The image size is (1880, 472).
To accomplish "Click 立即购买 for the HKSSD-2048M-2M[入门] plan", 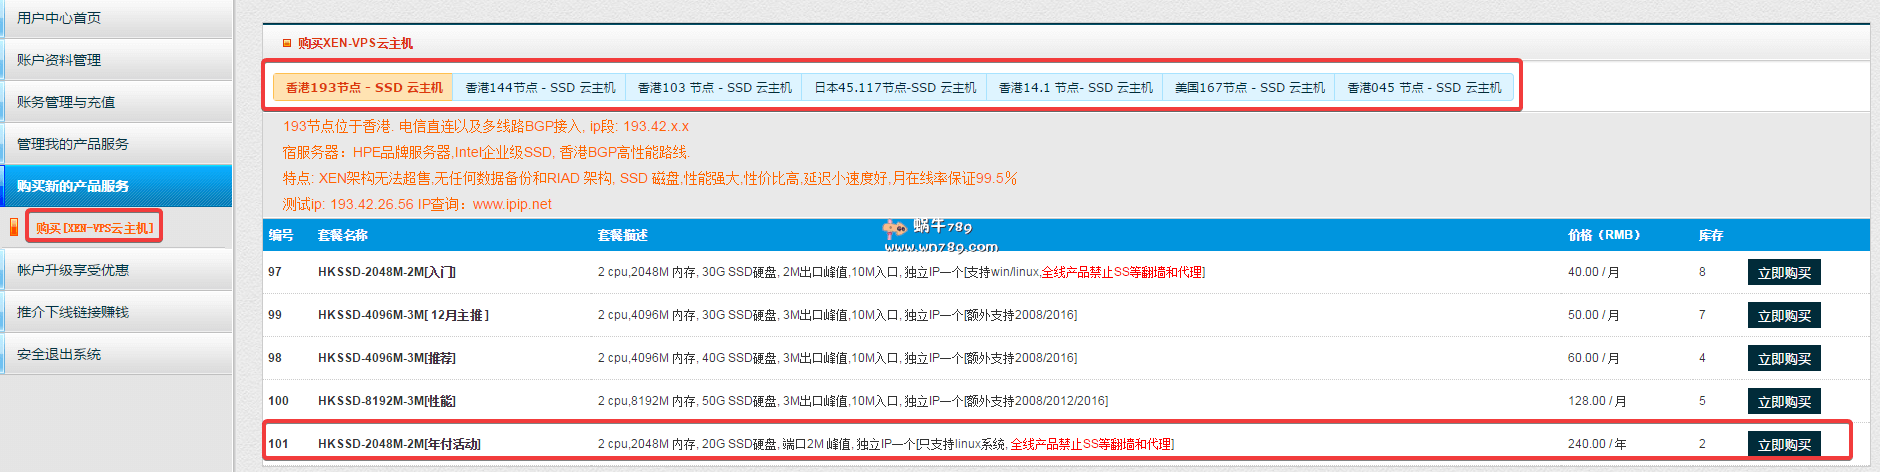I will click(1784, 273).
